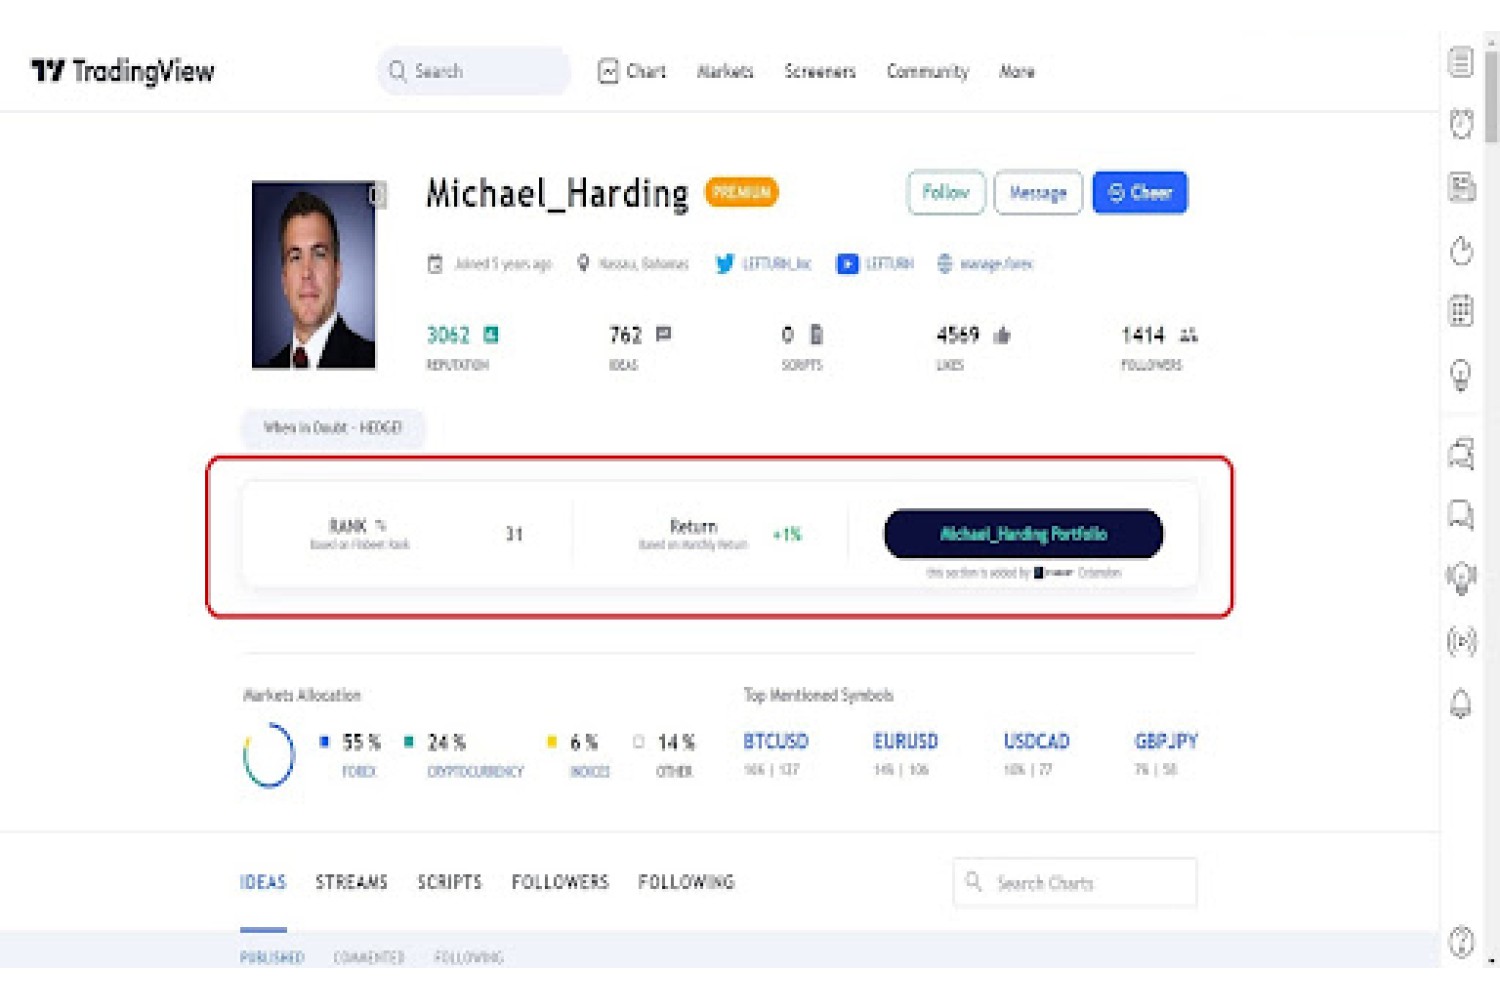Click the PREMIUM badge
Viewport: 1500px width, 1000px height.
pos(742,192)
